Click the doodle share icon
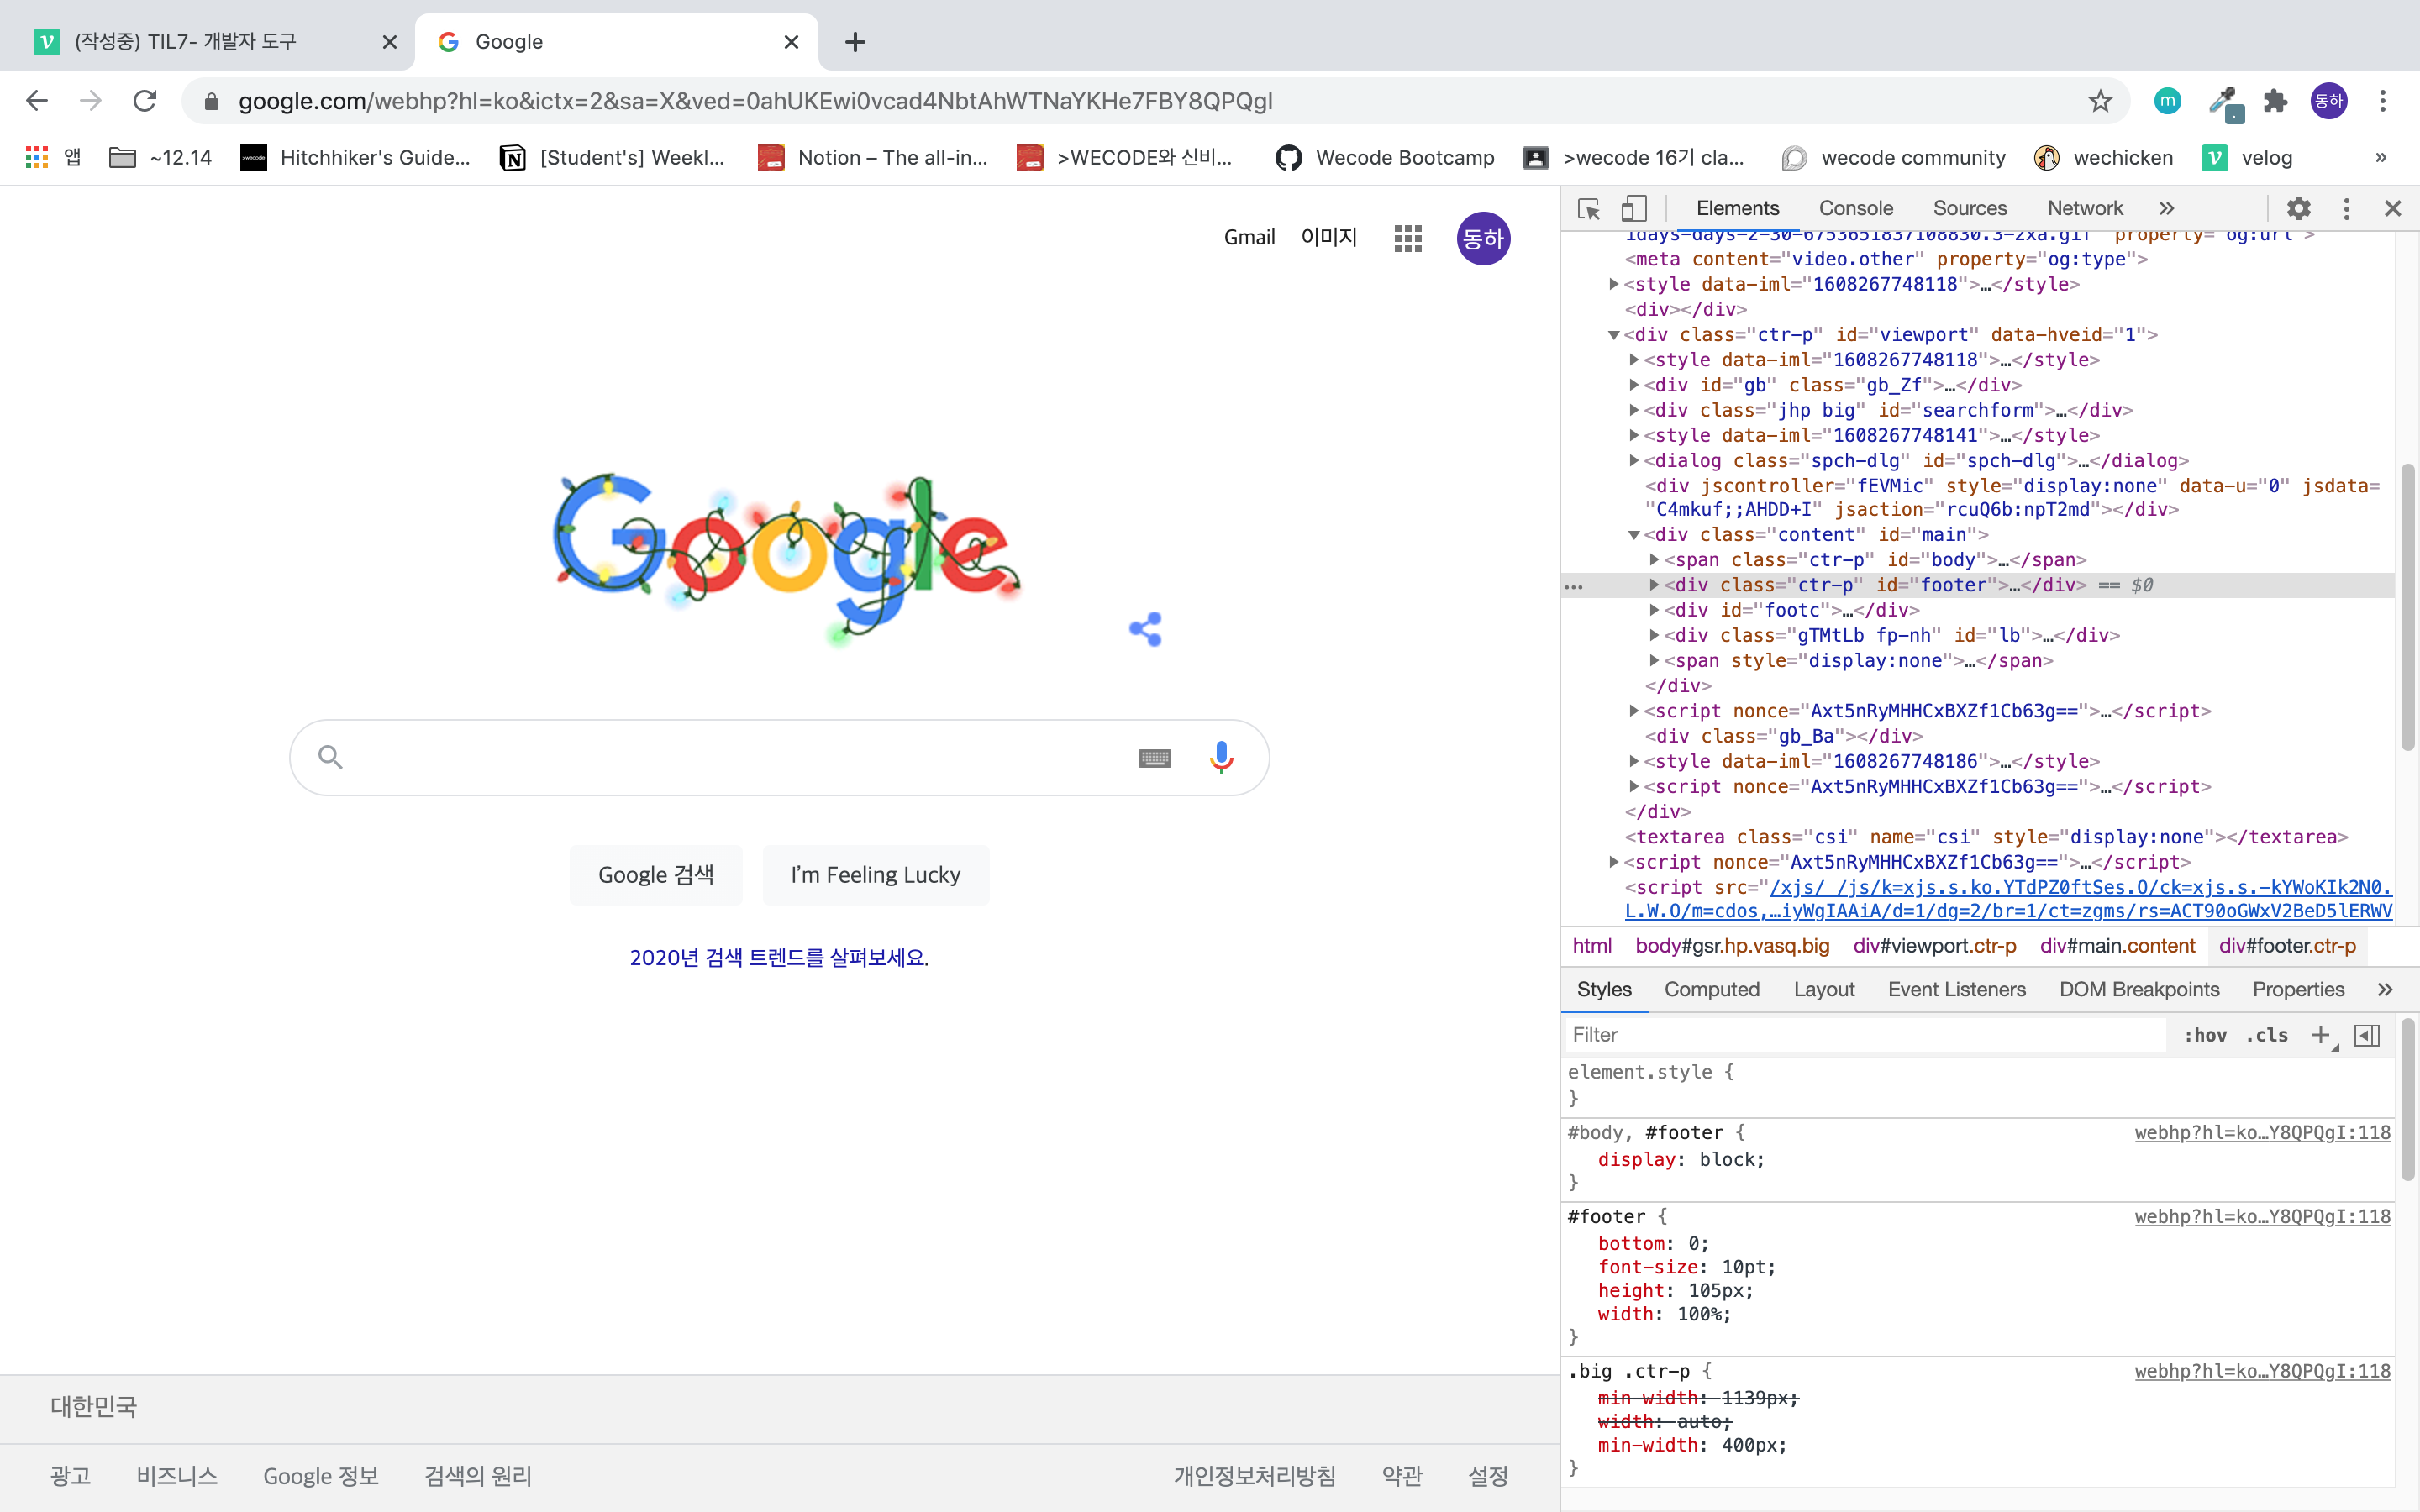Viewport: 2420px width, 1512px height. 1146,629
